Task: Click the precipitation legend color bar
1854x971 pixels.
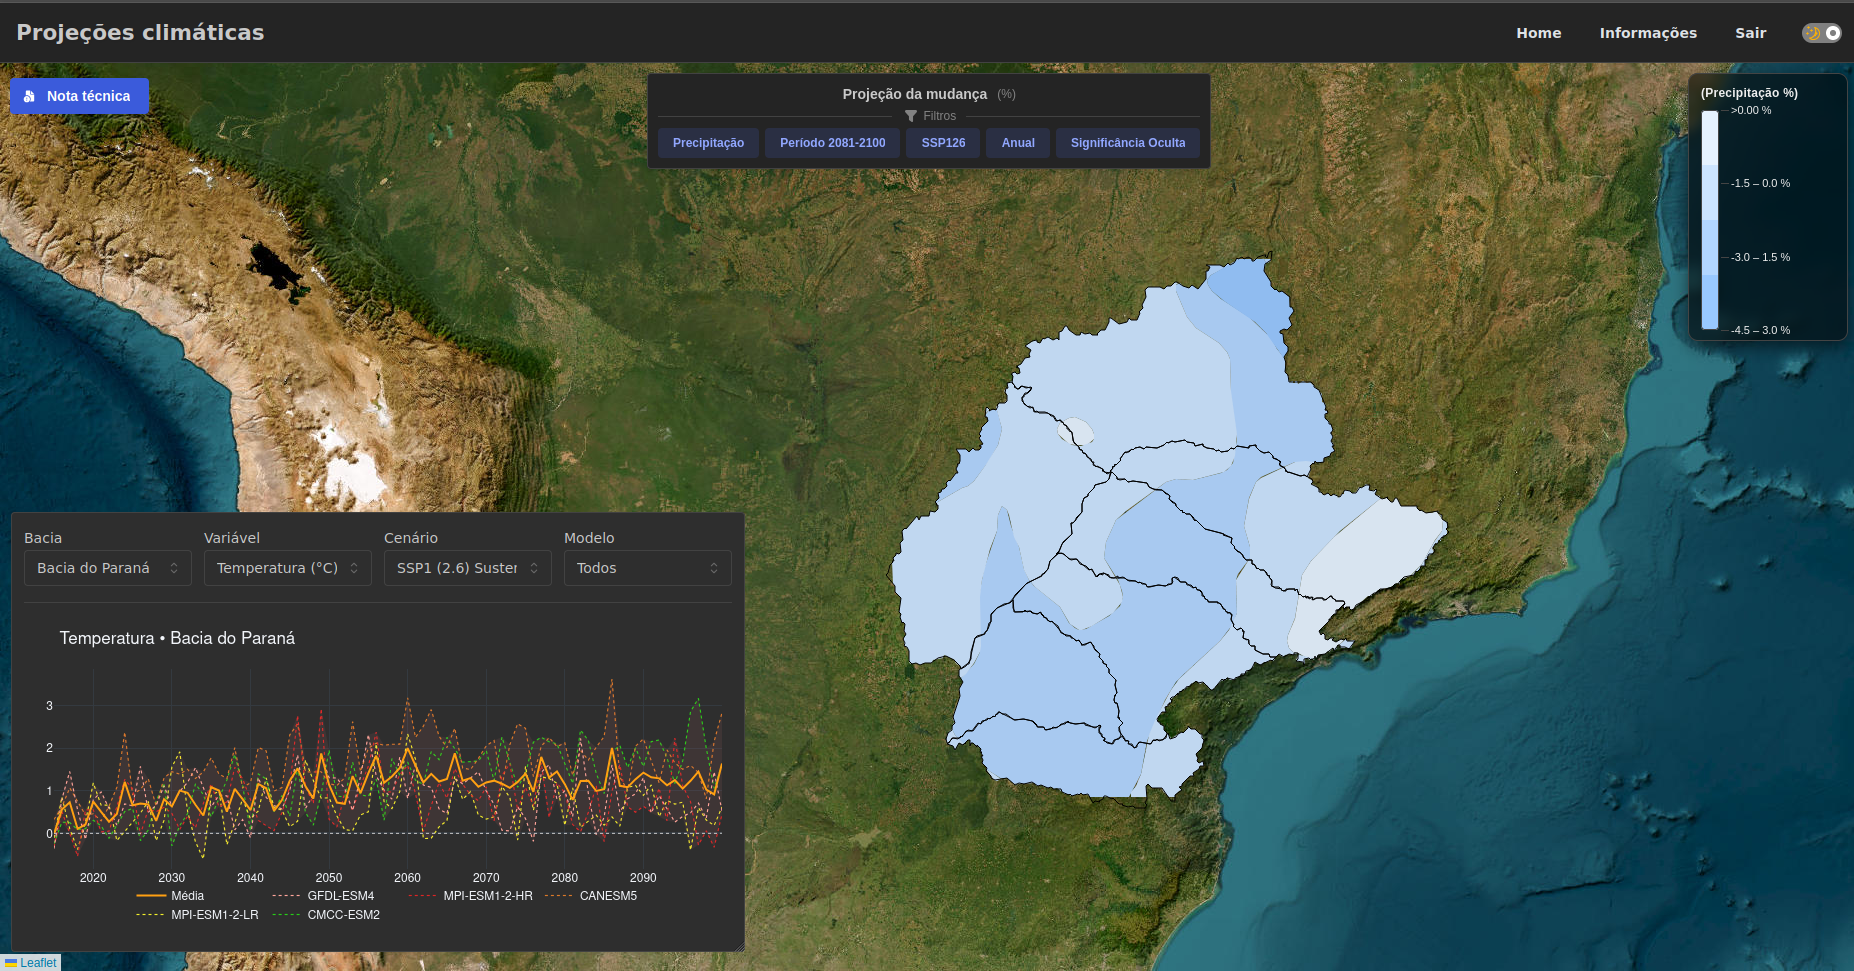Action: pos(1710,220)
